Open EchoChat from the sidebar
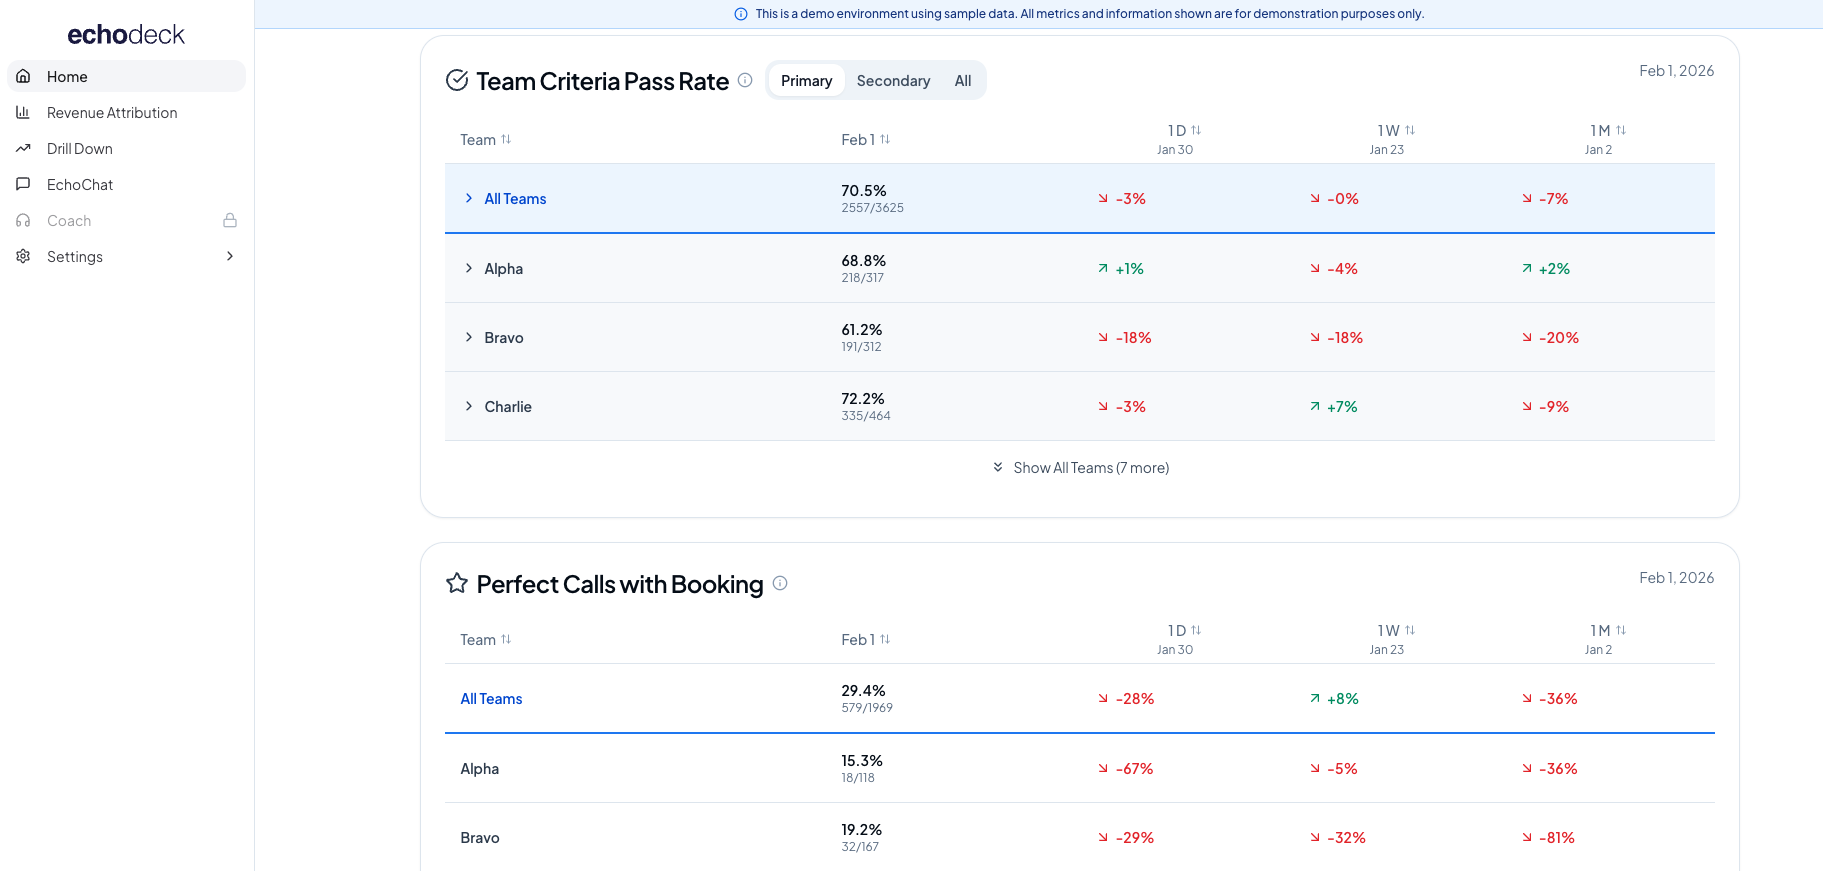The height and width of the screenshot is (871, 1823). click(x=80, y=185)
